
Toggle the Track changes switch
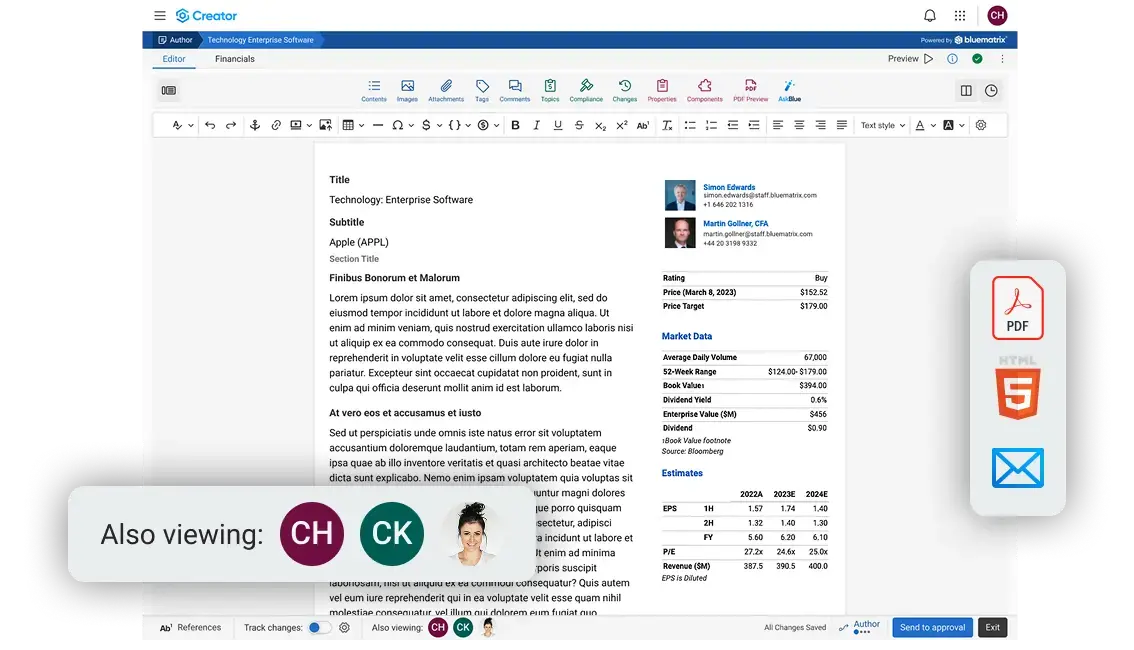[319, 628]
